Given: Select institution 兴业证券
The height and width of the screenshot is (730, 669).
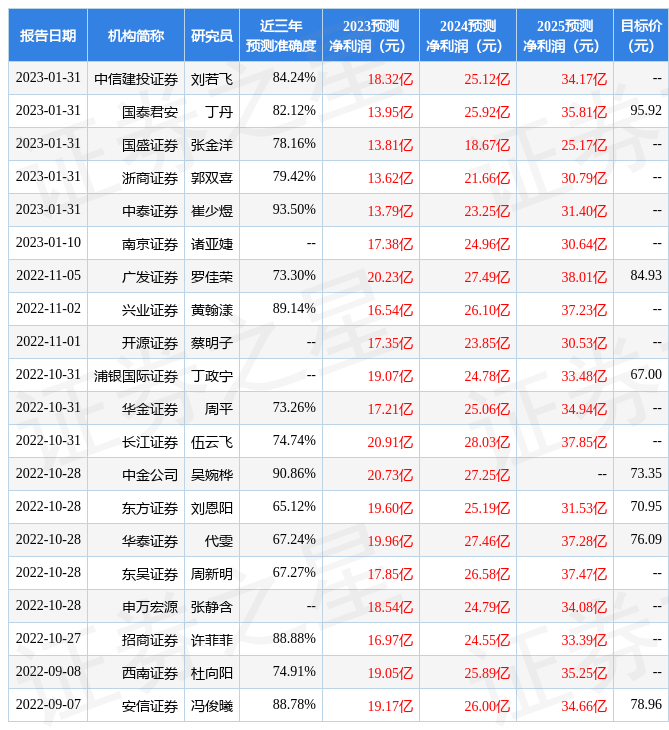Looking at the screenshot, I should 150,310.
